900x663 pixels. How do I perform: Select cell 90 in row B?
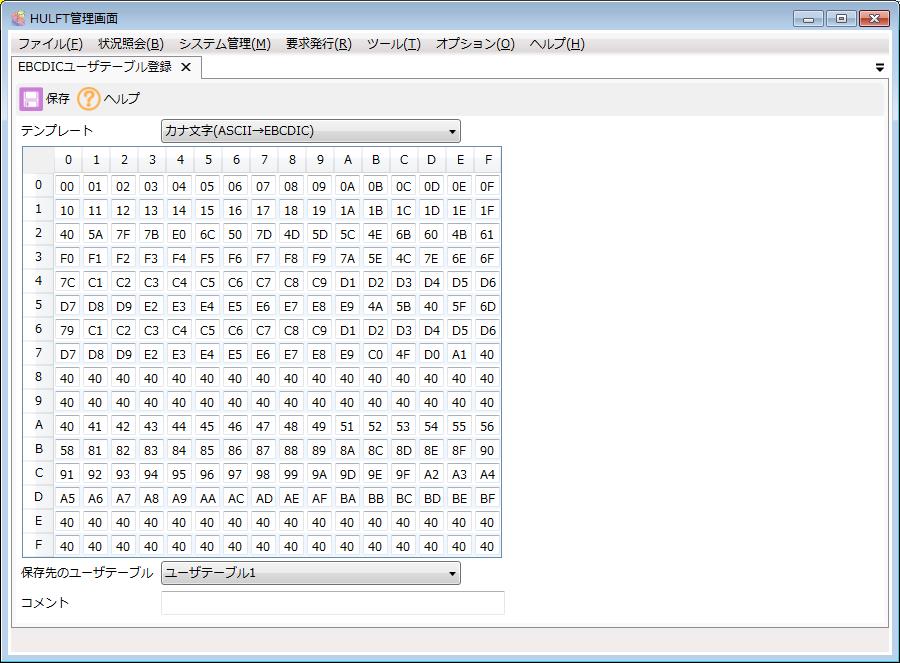[x=487, y=451]
